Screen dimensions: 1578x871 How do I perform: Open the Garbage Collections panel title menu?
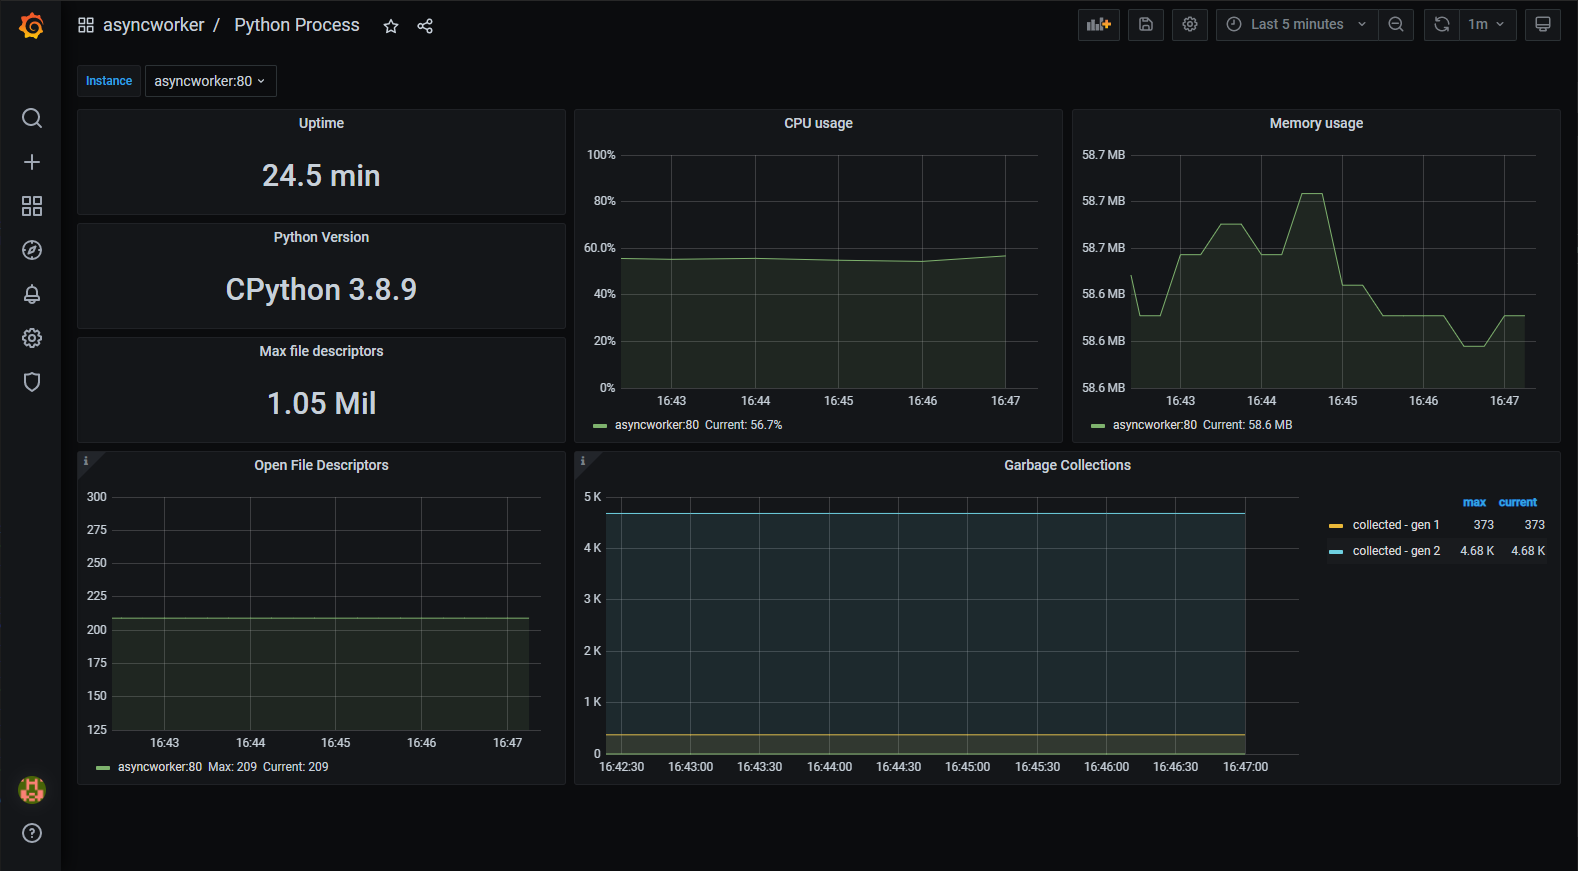tap(1067, 465)
